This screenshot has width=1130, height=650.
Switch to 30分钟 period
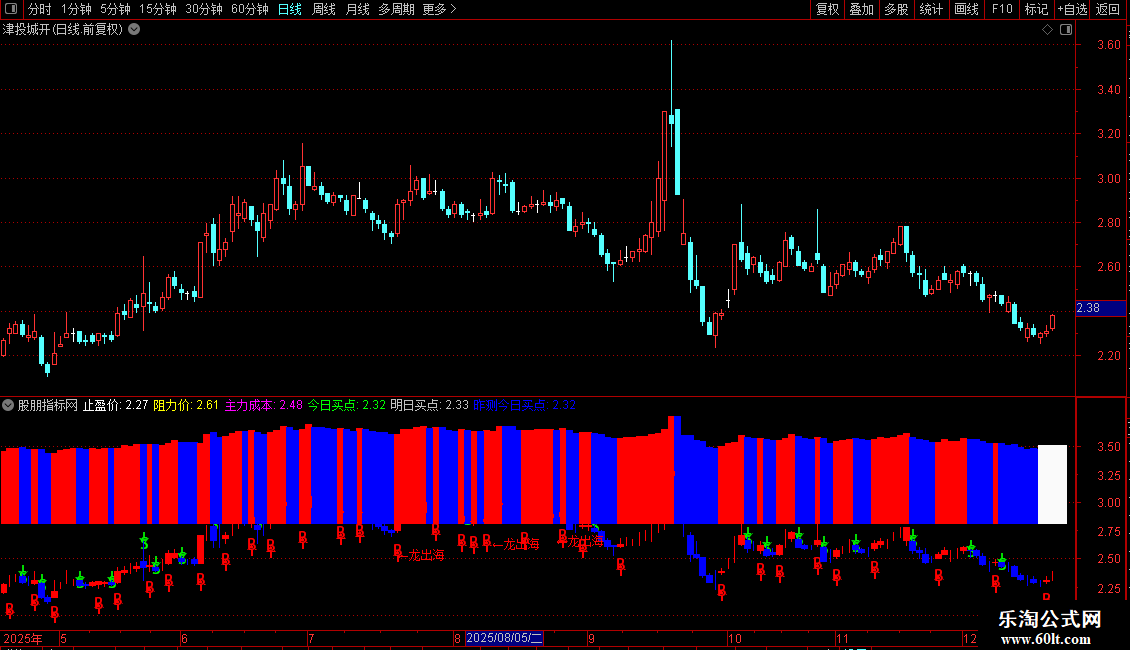point(204,9)
